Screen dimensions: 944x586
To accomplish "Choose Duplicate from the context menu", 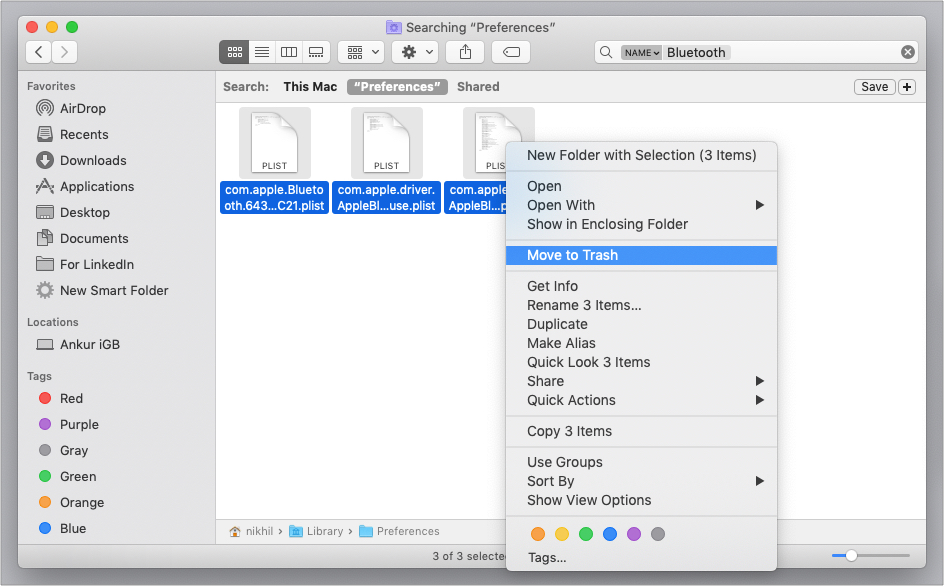I will [641, 324].
